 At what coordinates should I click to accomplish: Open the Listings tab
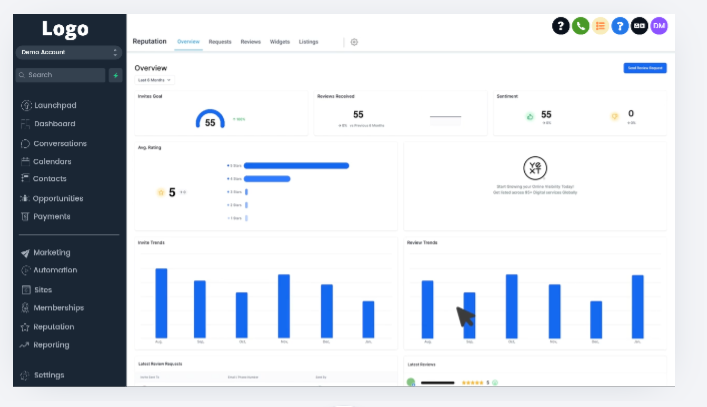point(309,42)
